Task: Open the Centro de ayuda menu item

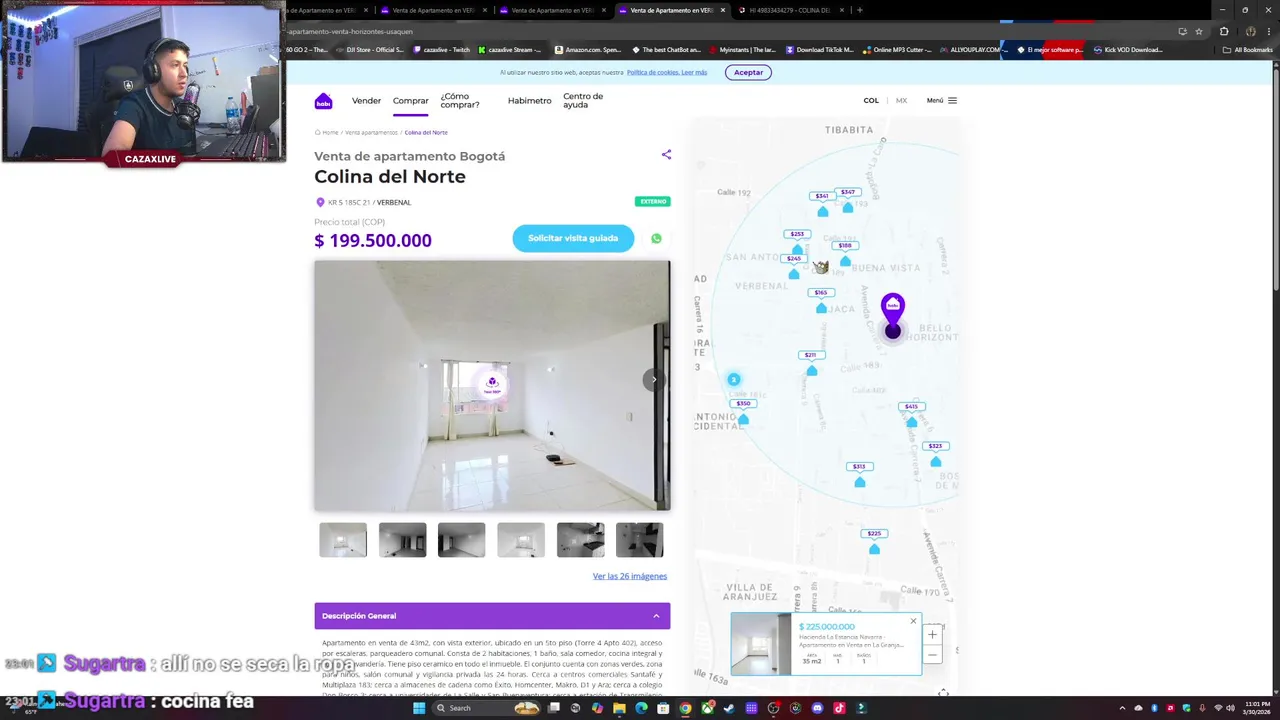Action: click(x=583, y=101)
